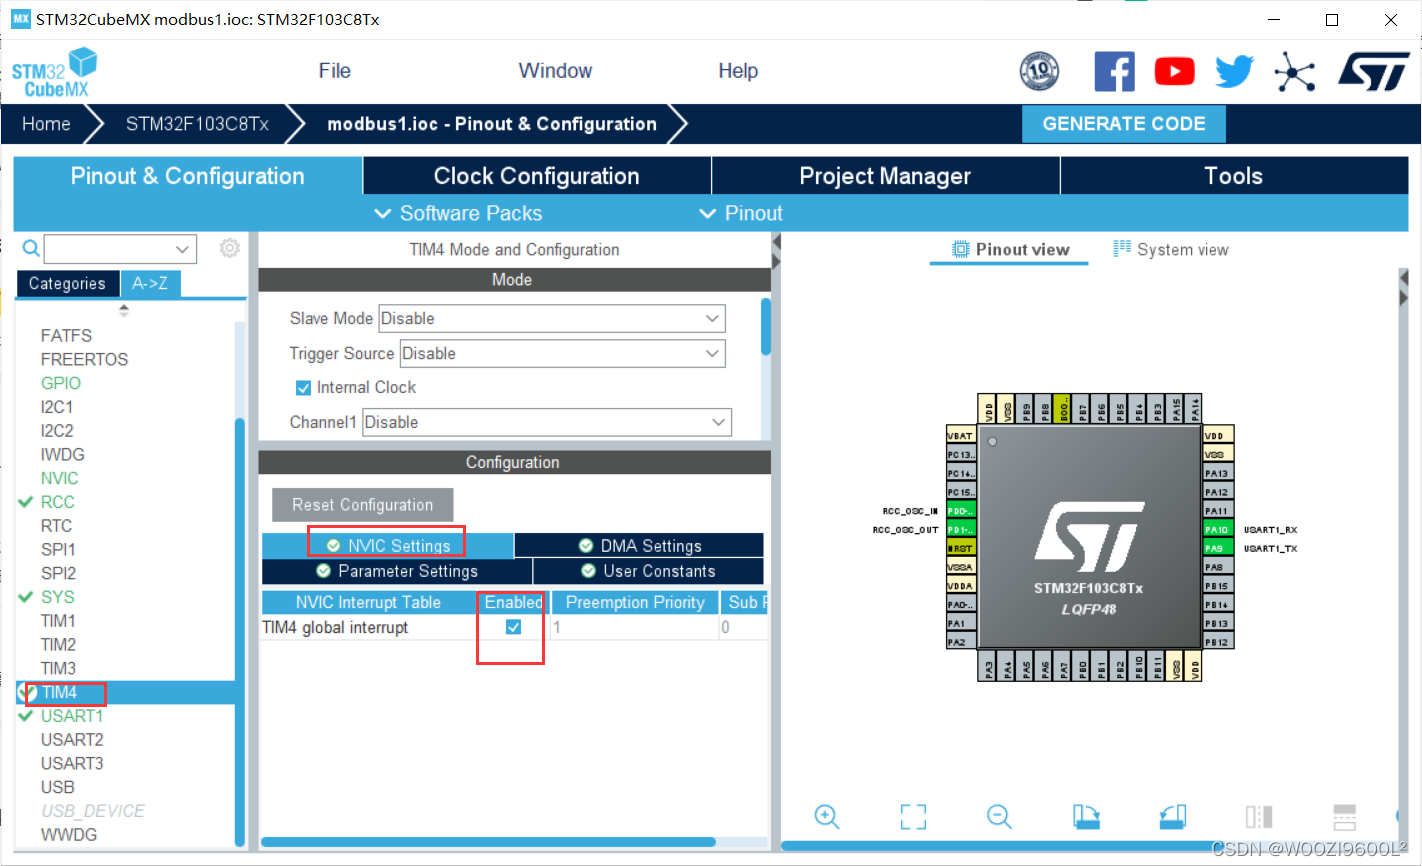Viewport: 1422px width, 866px height.
Task: Switch to Pinout view
Action: tap(1010, 250)
